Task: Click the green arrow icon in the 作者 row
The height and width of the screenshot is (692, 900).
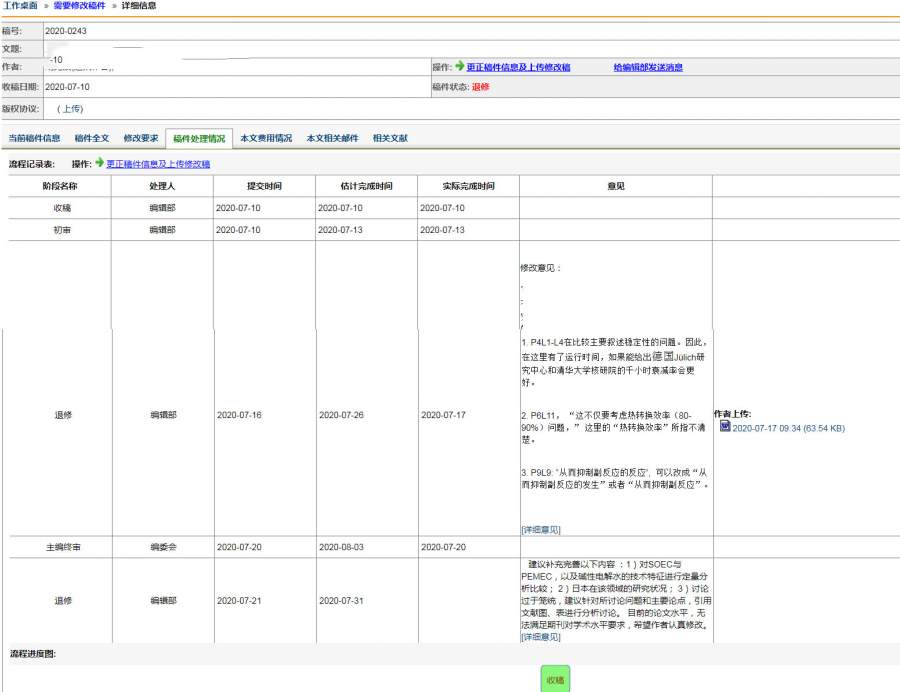Action: [459, 67]
